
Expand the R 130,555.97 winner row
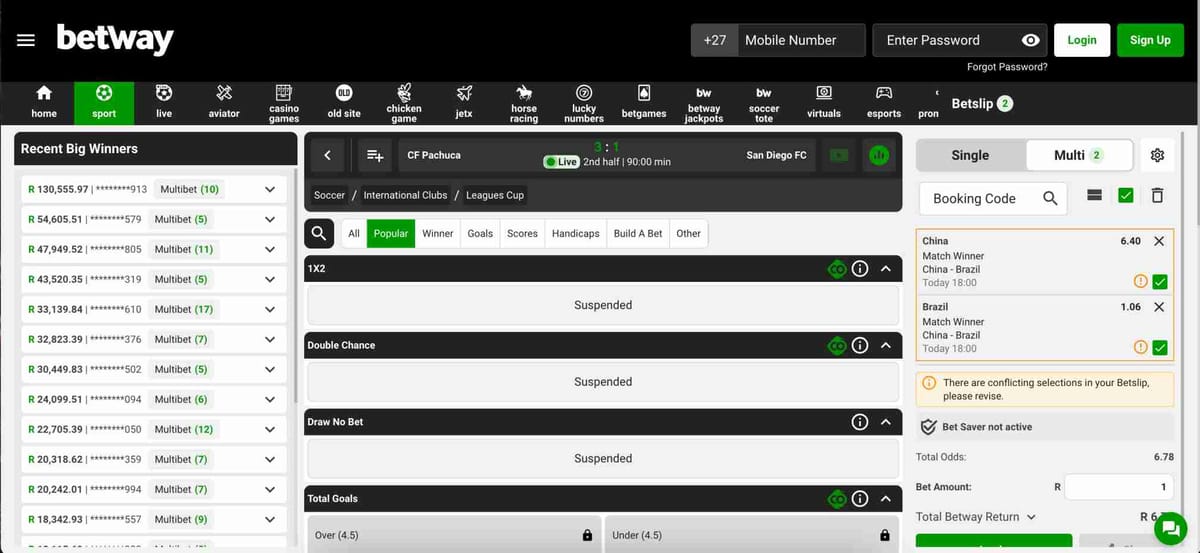[270, 189]
